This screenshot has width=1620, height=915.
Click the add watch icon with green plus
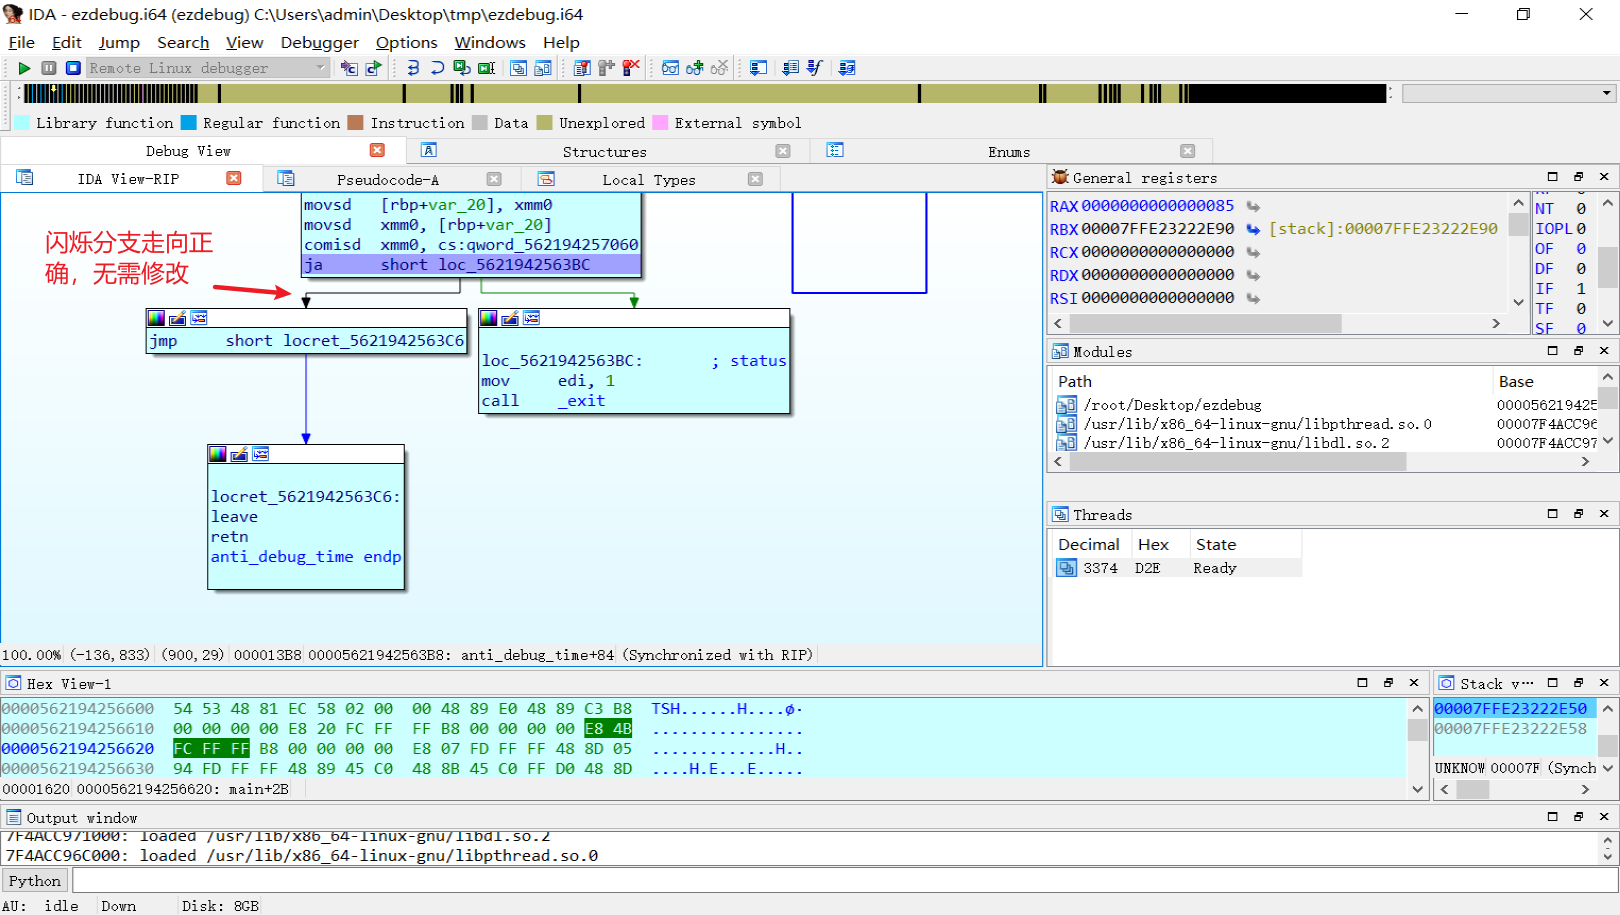(695, 68)
